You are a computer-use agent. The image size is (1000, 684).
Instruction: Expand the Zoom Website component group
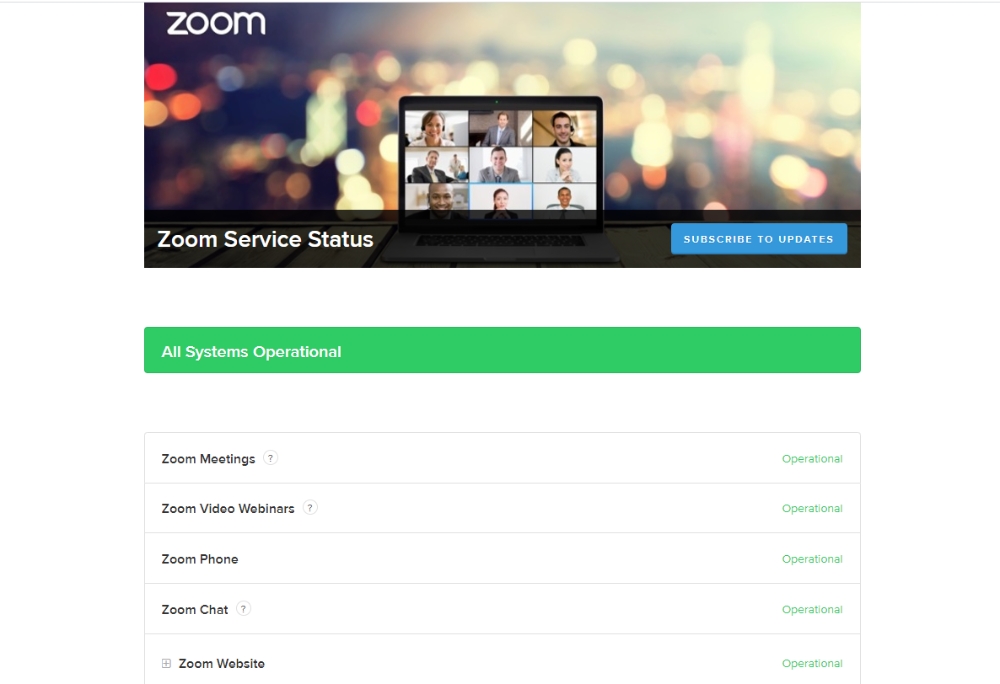[x=166, y=664]
